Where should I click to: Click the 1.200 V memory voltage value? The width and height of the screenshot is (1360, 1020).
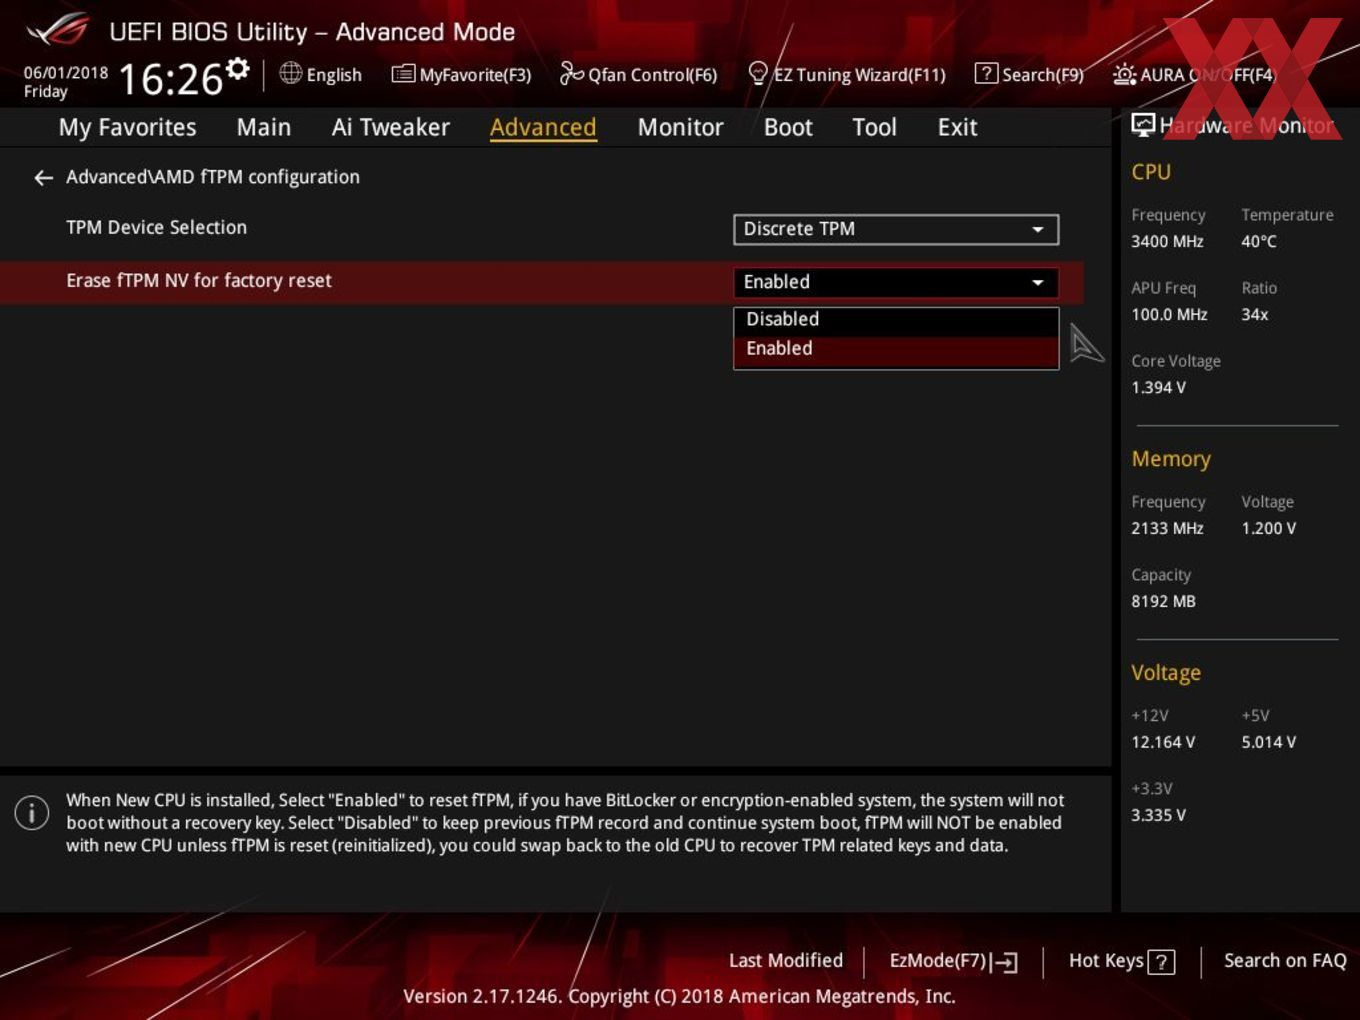tap(1269, 529)
